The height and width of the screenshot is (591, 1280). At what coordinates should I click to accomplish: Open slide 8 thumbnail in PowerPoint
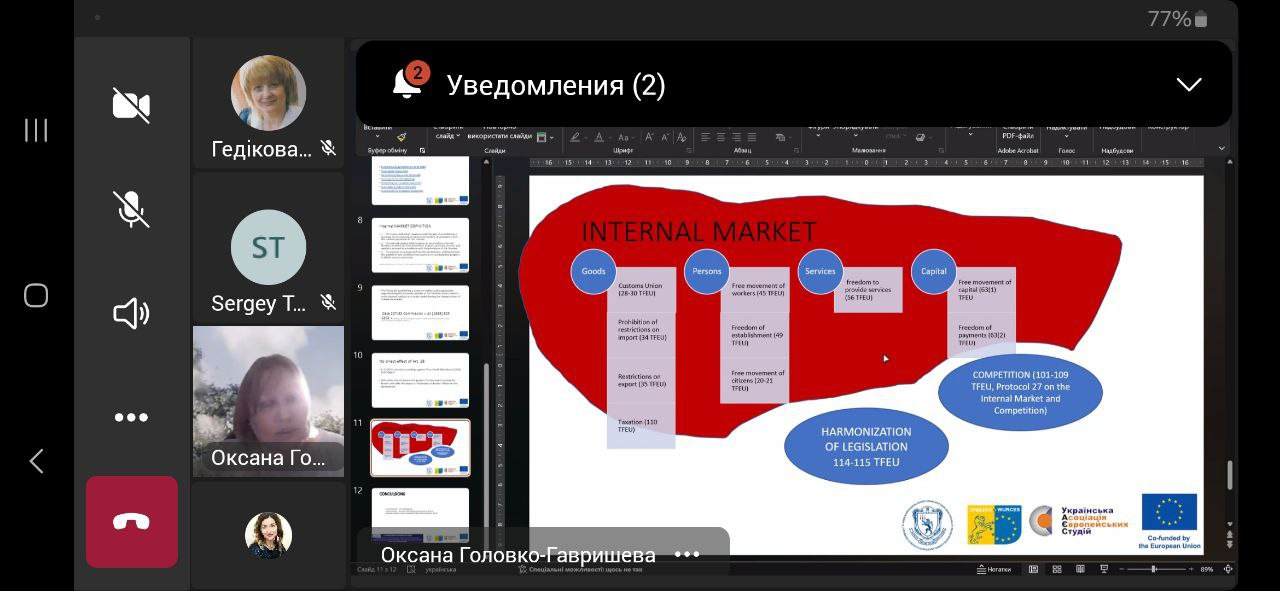(x=420, y=246)
